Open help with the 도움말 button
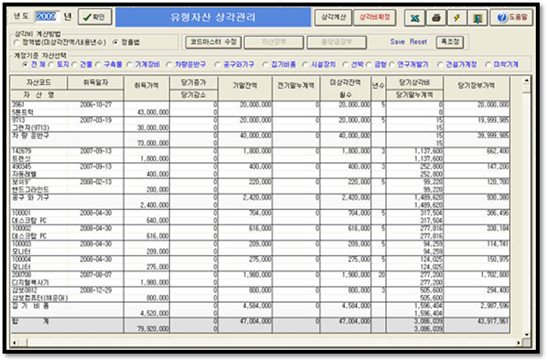Viewport: 548px width, 362px height. [x=512, y=17]
